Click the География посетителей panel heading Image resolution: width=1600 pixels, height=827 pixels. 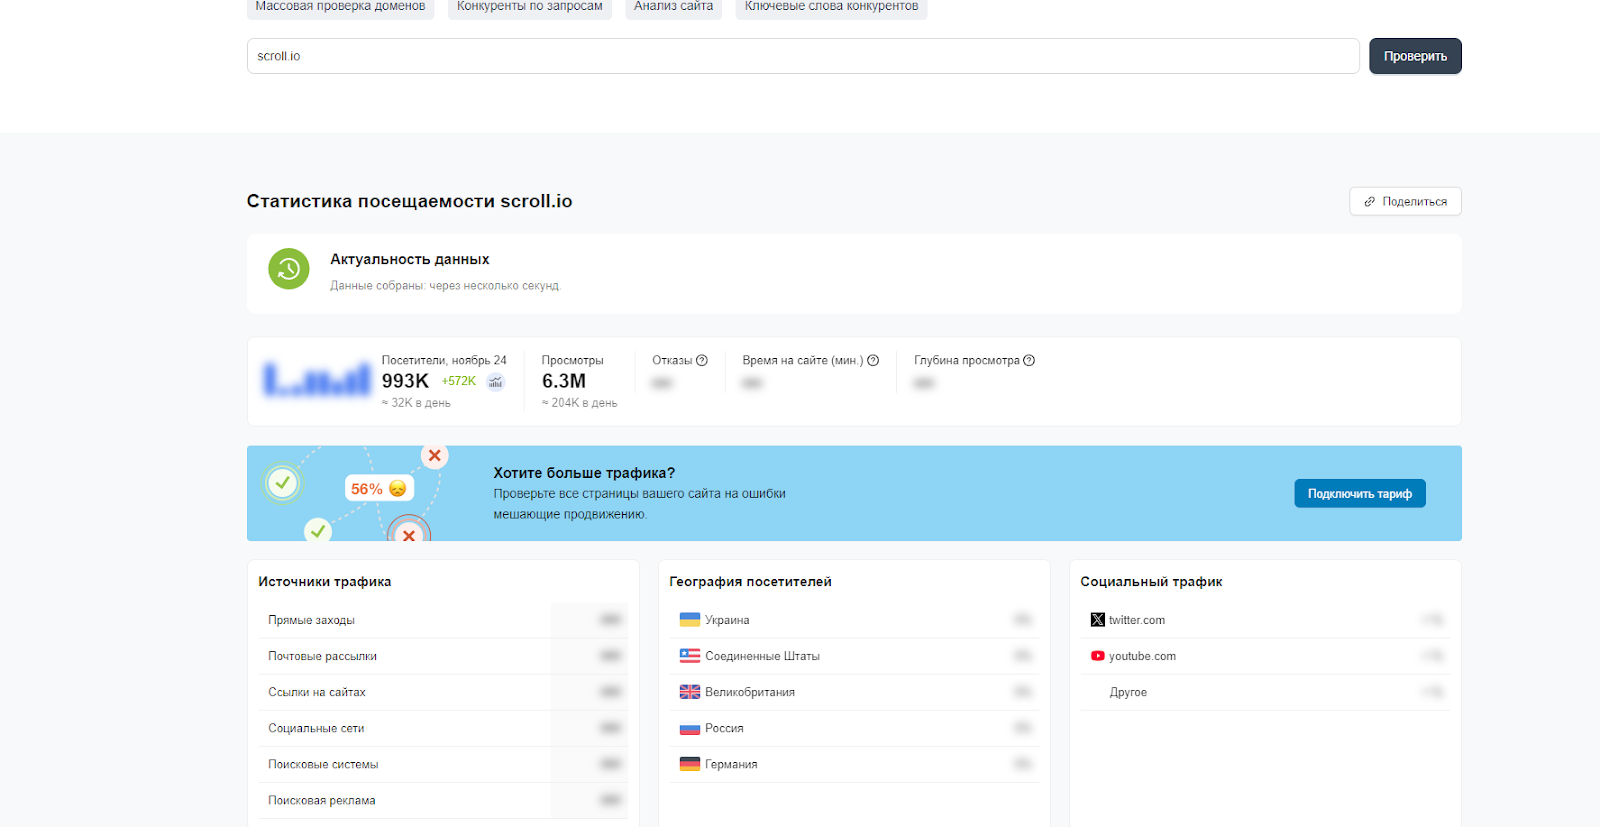point(750,582)
